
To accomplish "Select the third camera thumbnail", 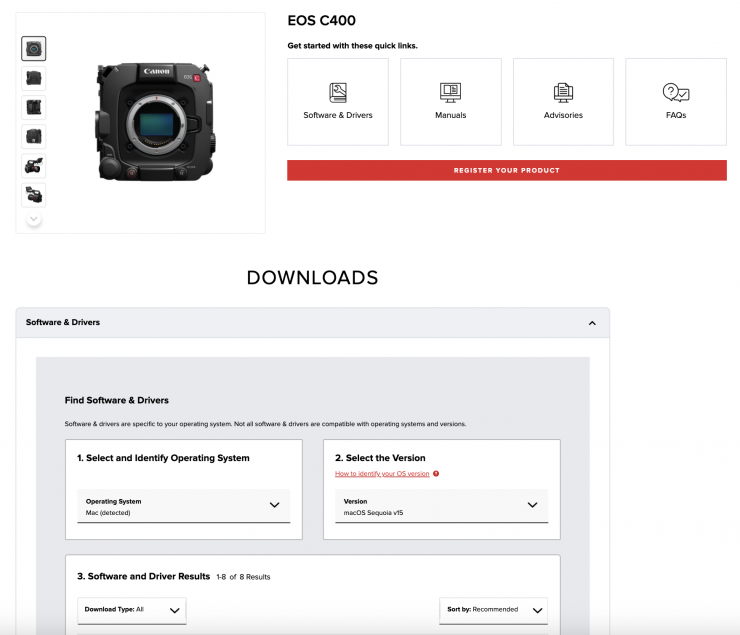I will 34,107.
